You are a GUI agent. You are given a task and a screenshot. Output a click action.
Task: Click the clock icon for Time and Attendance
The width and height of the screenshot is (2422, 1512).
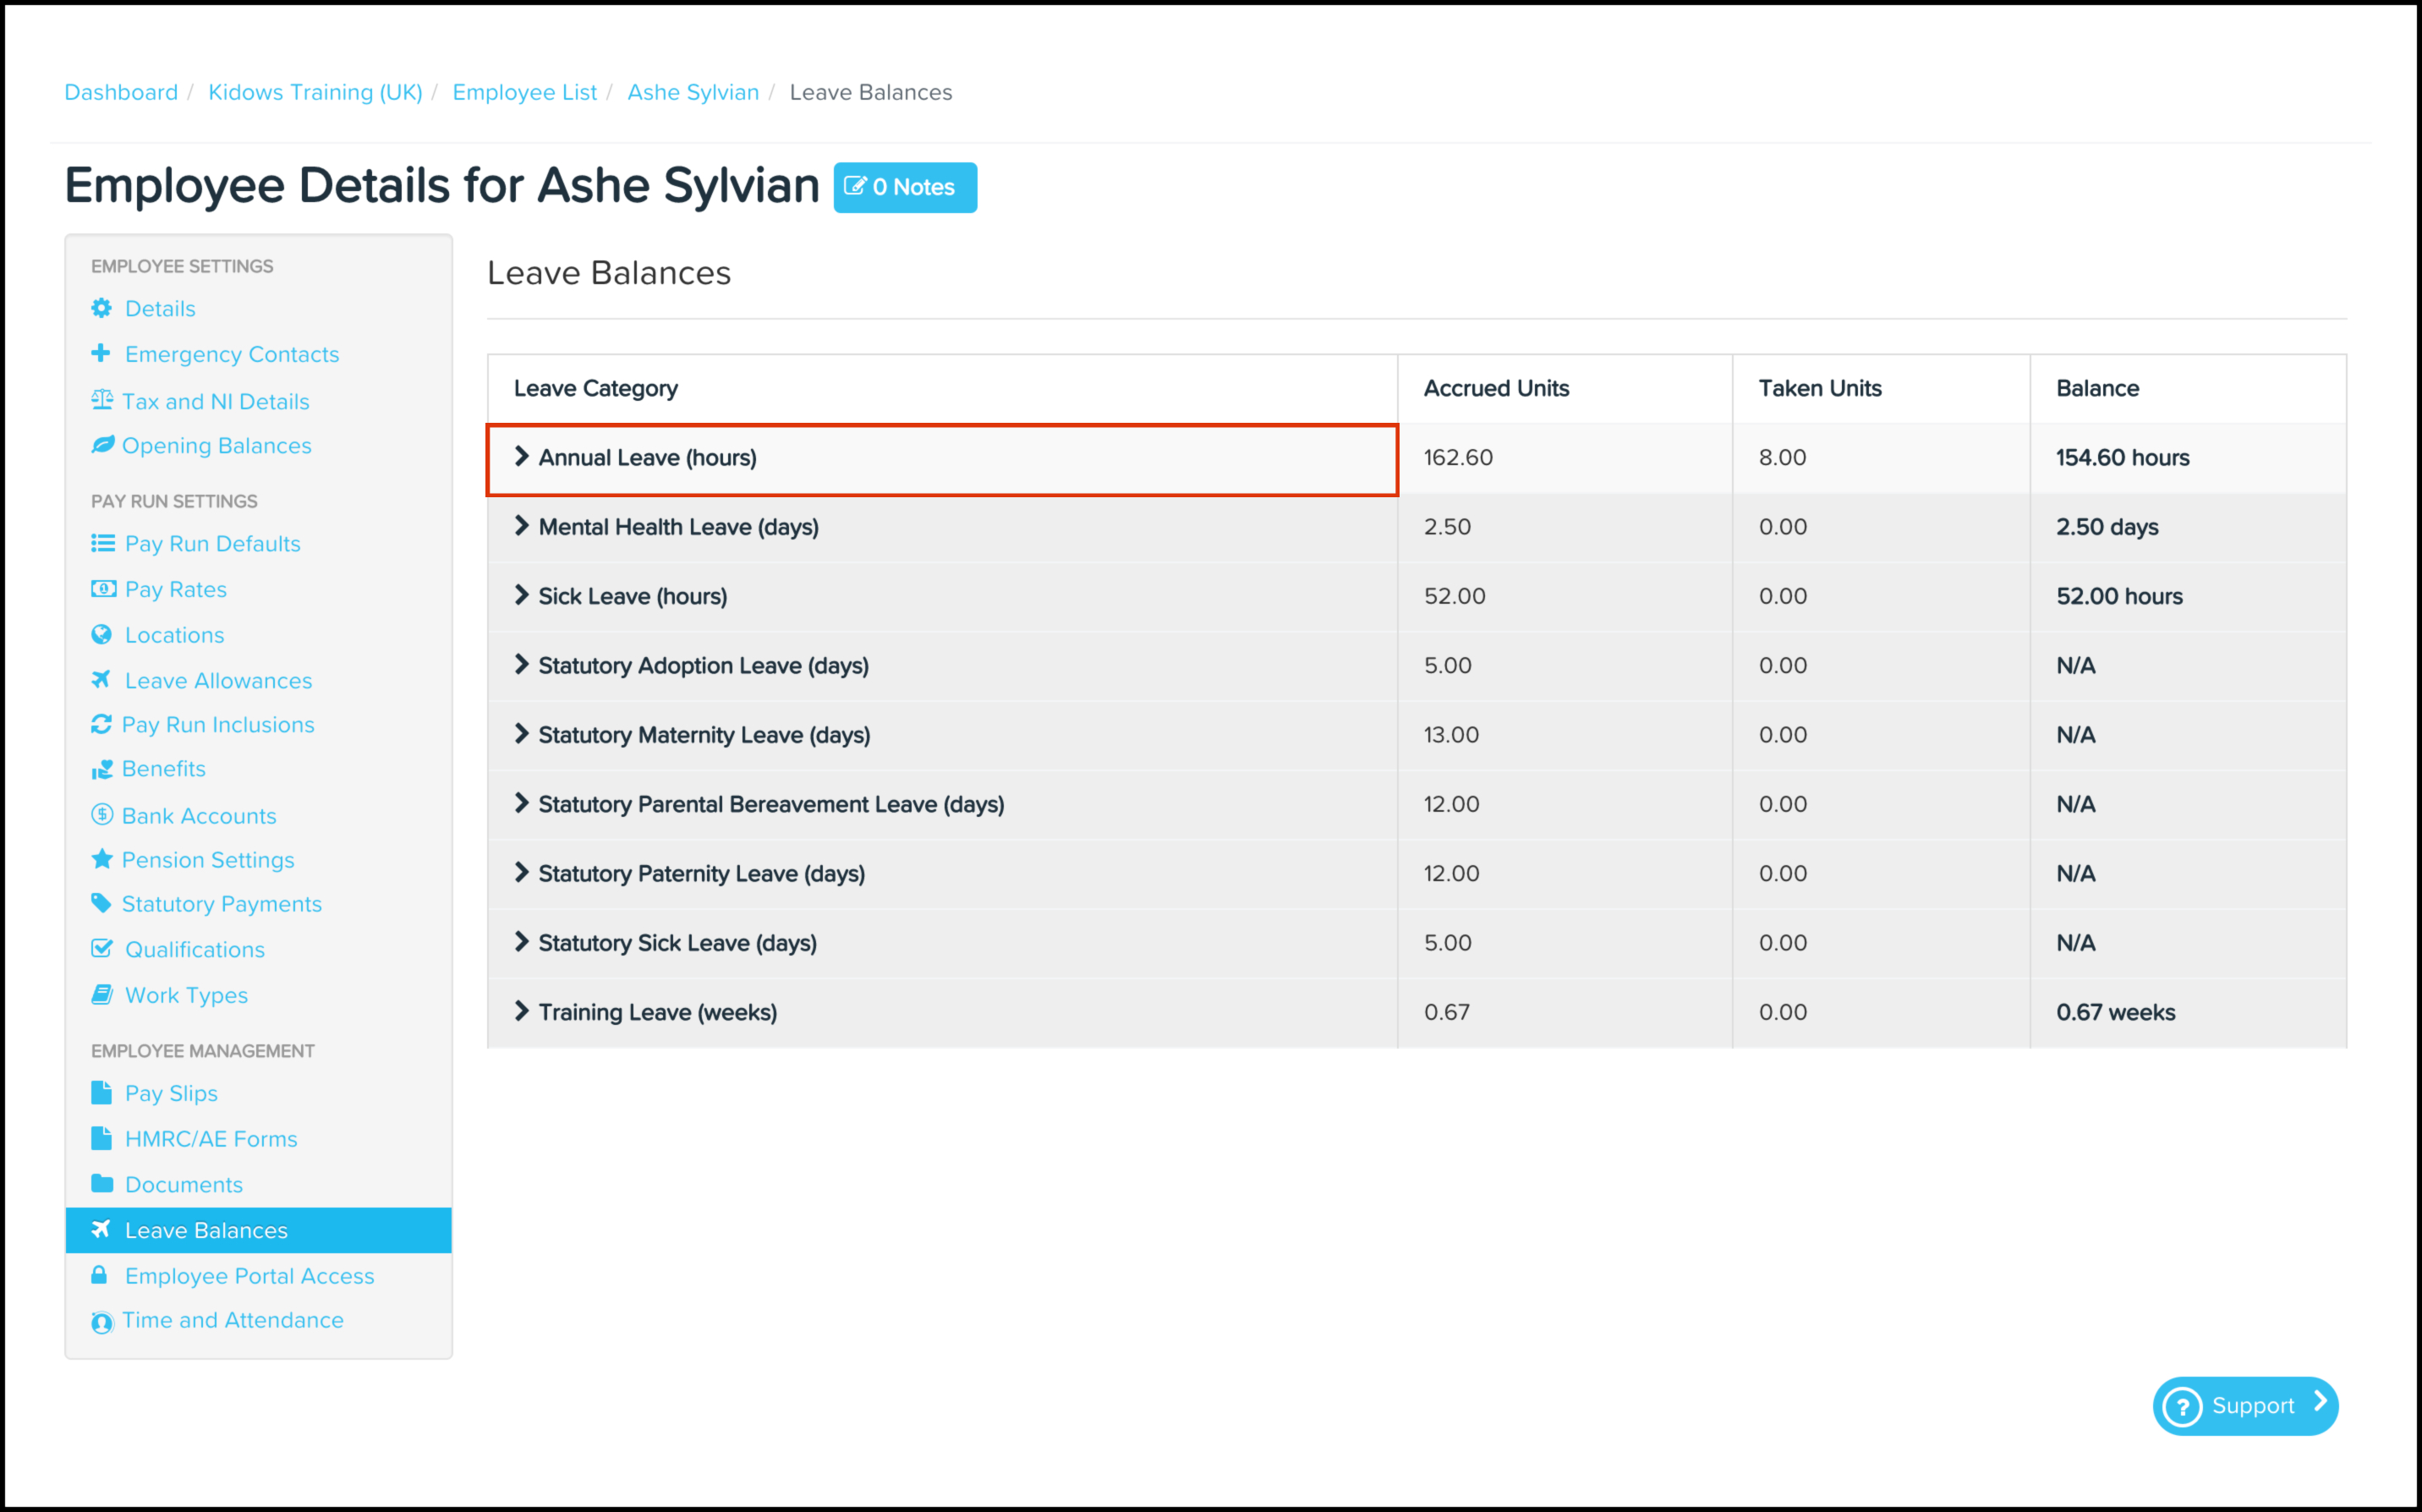102,1322
